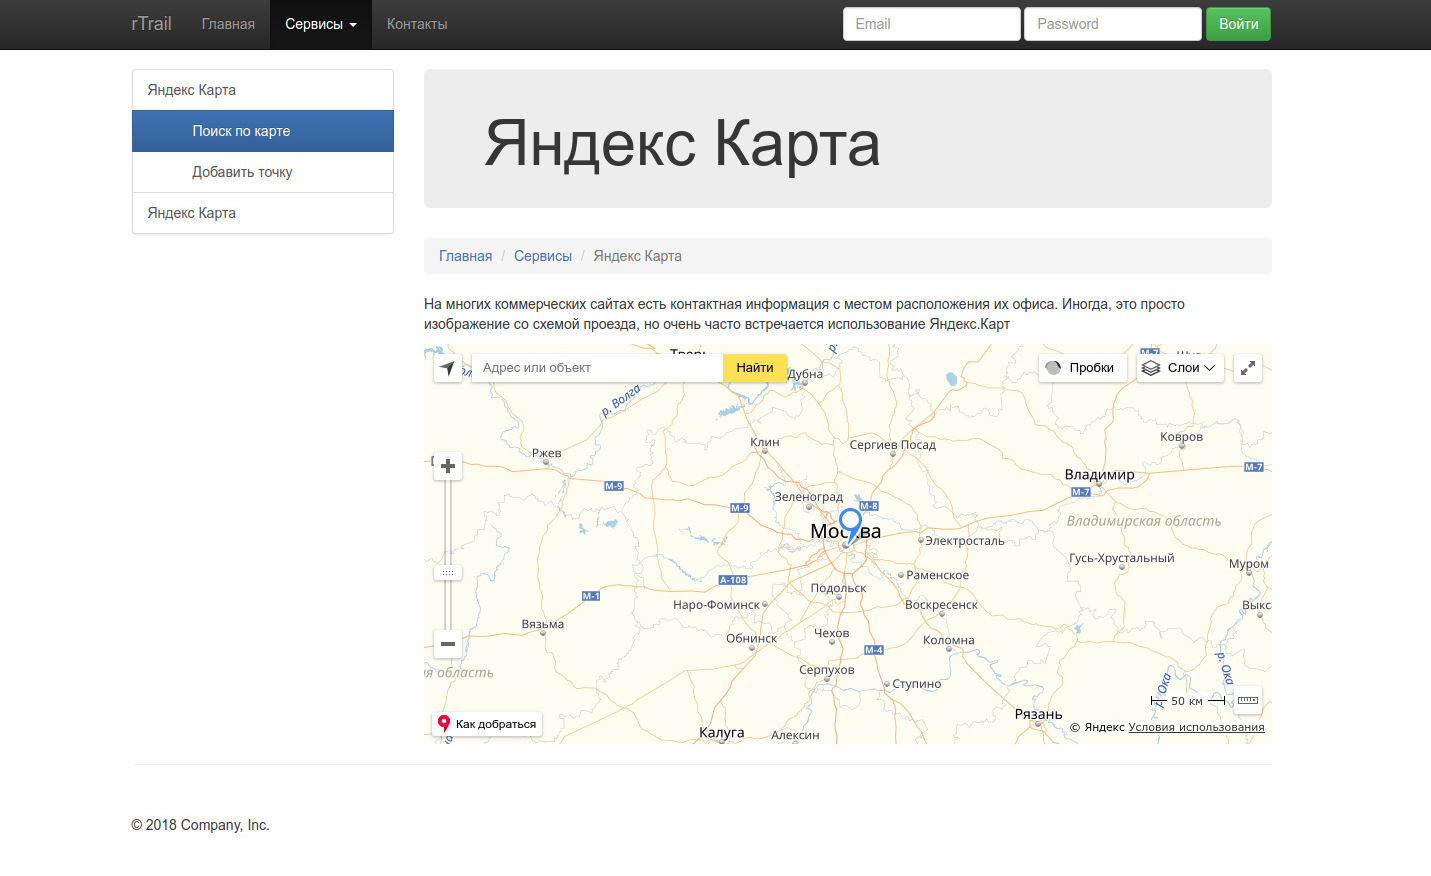
Task: Click the Найти search button on map
Action: tap(755, 368)
